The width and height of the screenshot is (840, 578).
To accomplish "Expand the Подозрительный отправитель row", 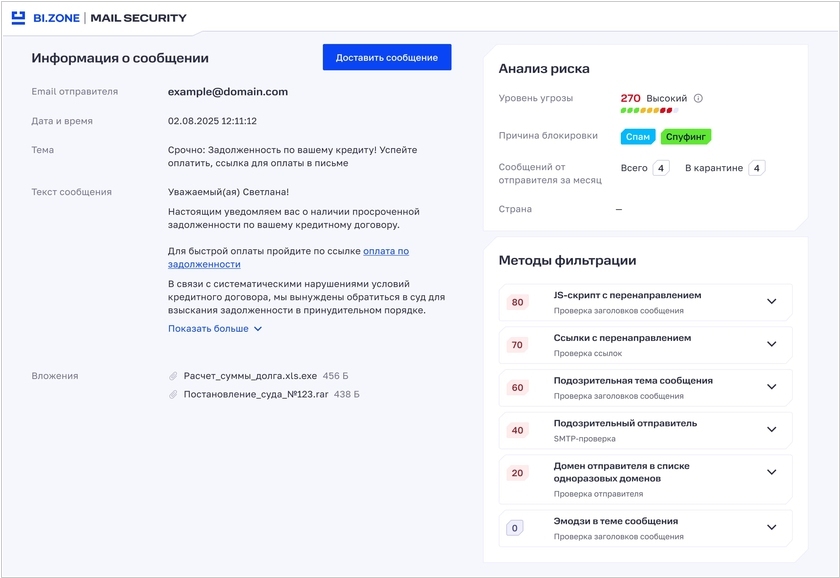I will [x=771, y=429].
